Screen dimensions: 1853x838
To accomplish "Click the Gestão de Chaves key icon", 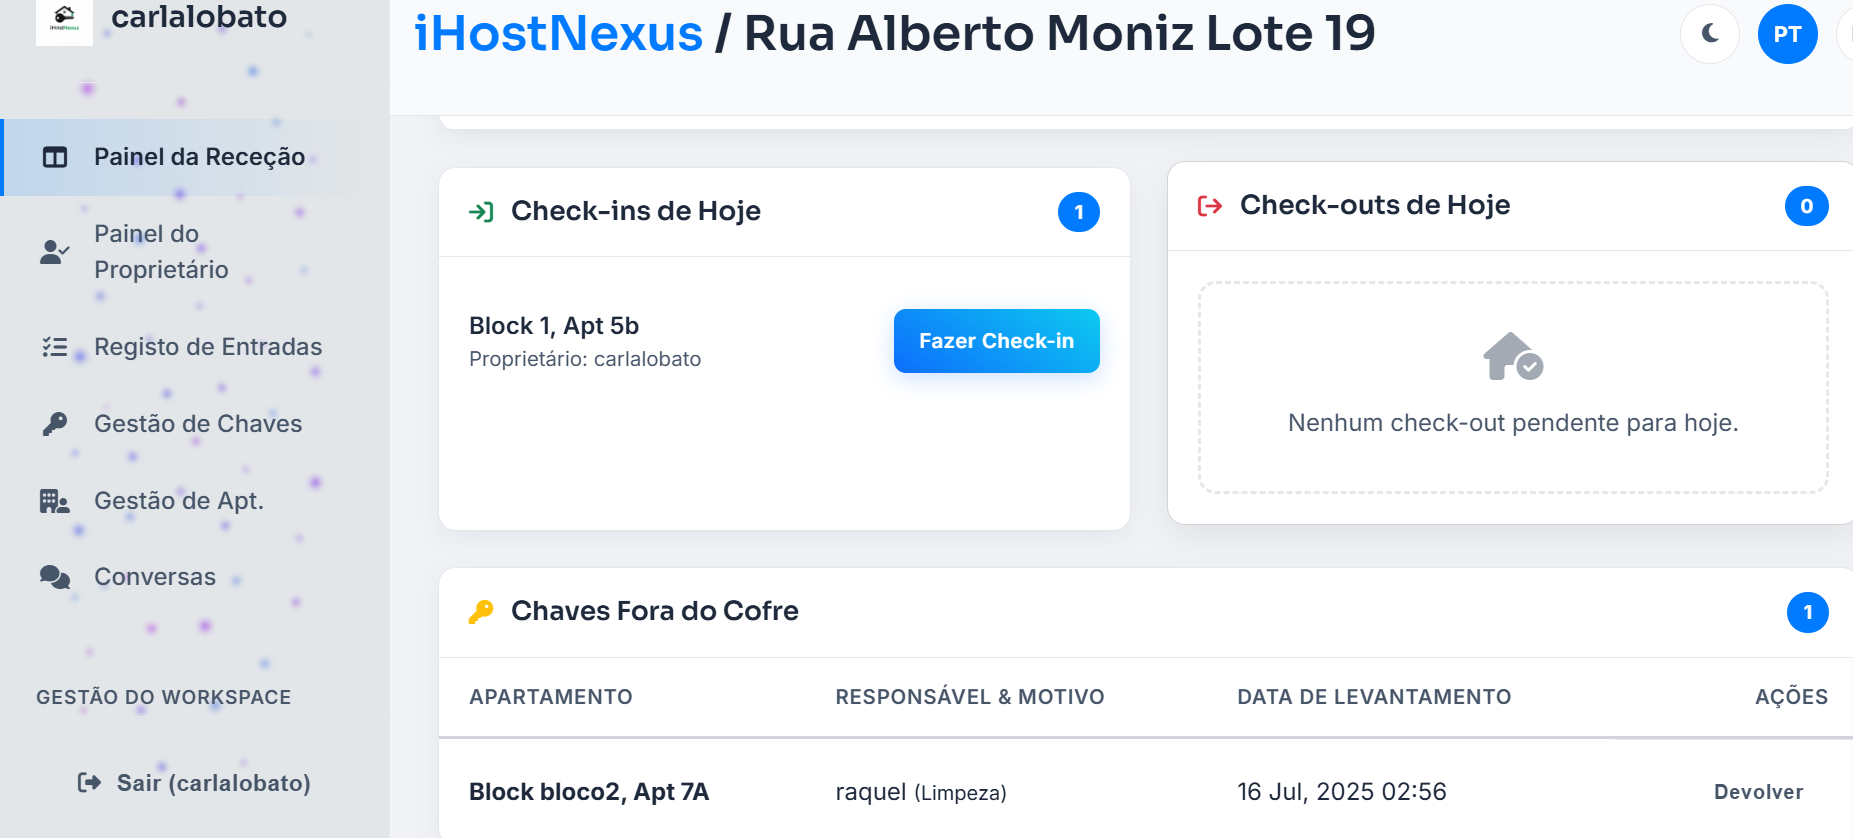I will (55, 423).
